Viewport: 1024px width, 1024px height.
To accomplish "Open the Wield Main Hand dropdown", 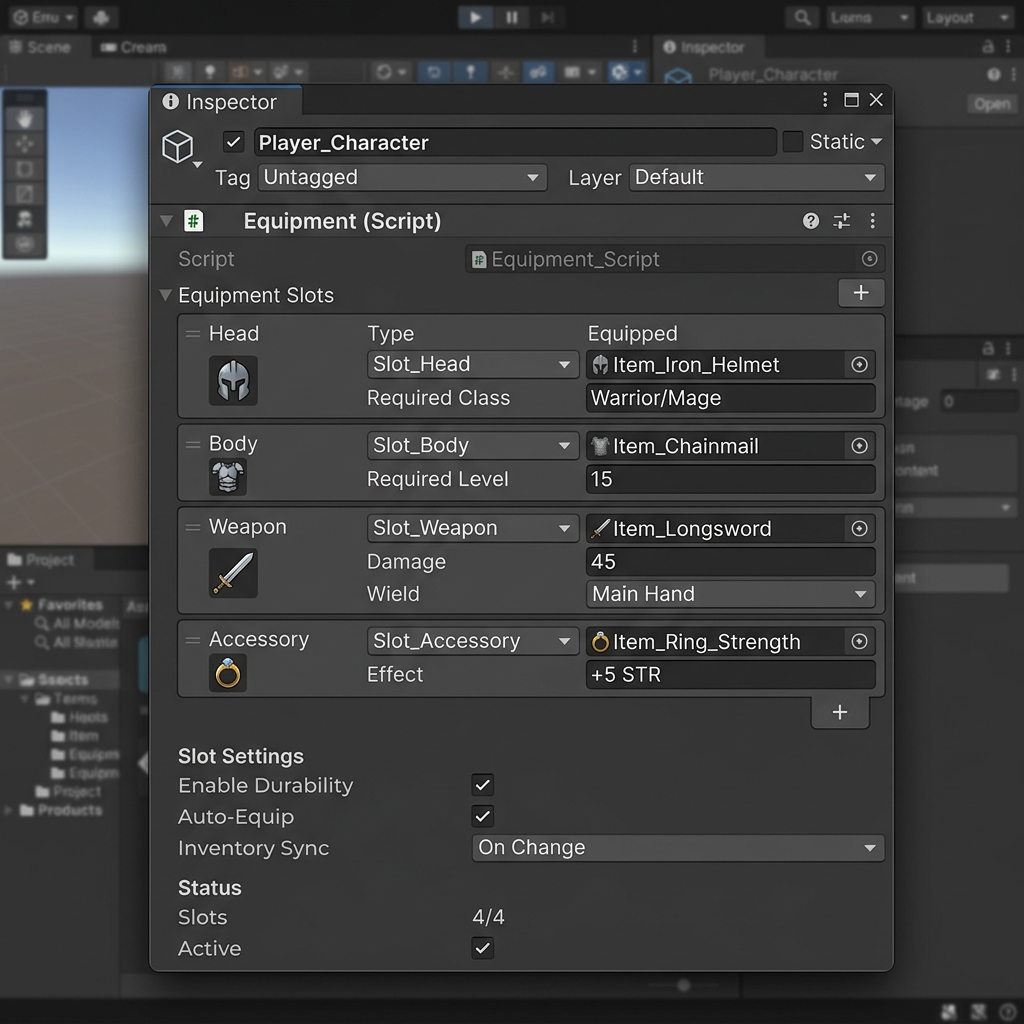I will tap(729, 594).
